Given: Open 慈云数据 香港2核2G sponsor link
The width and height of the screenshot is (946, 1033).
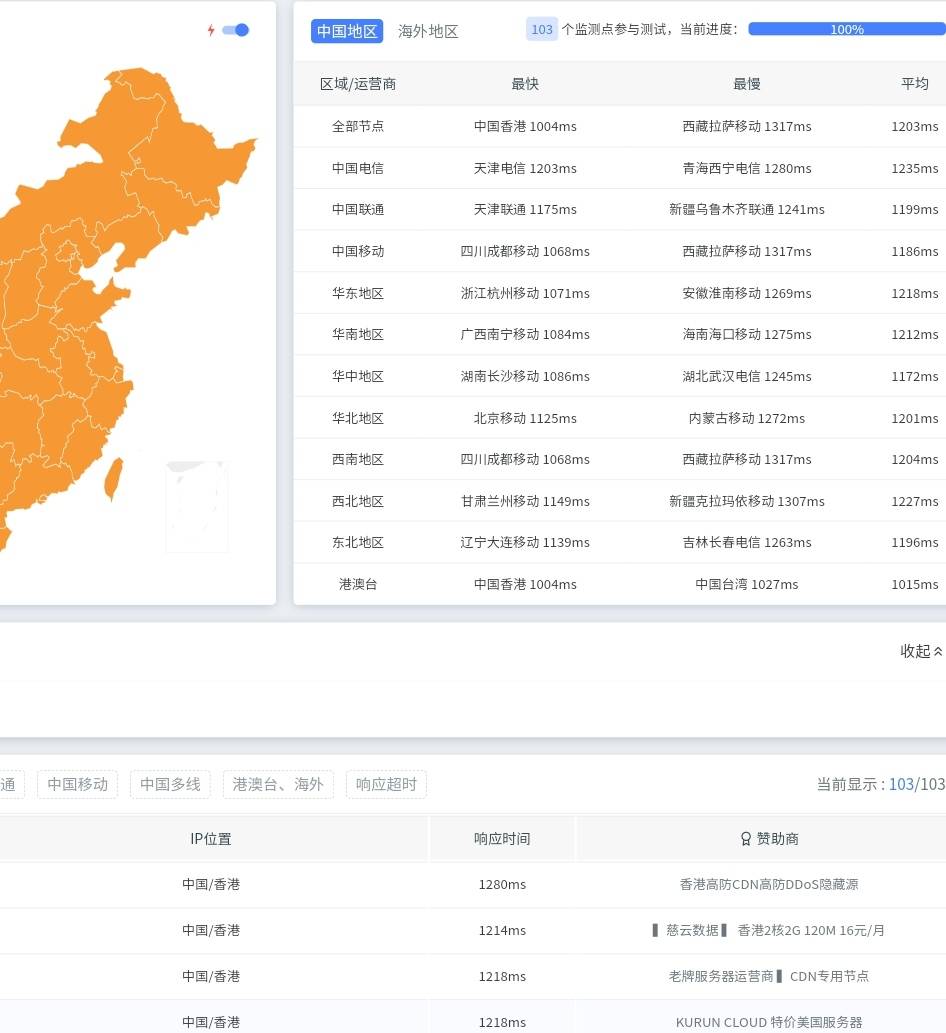Looking at the screenshot, I should pyautogui.click(x=768, y=930).
